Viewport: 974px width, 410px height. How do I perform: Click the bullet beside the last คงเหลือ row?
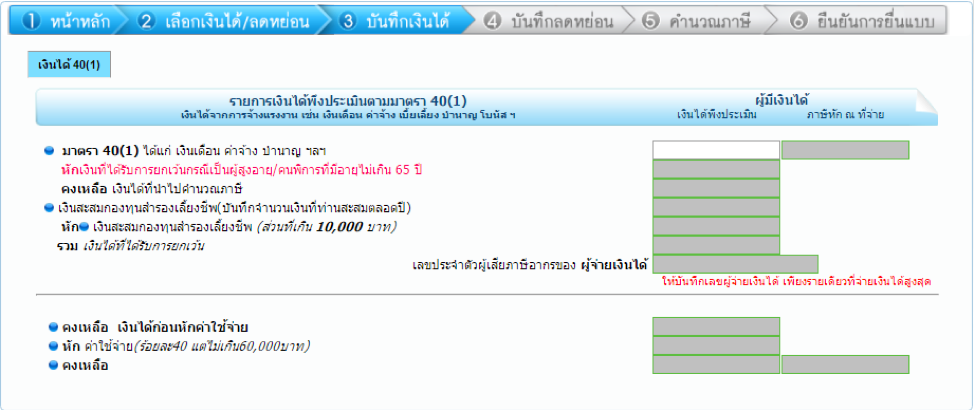click(53, 365)
